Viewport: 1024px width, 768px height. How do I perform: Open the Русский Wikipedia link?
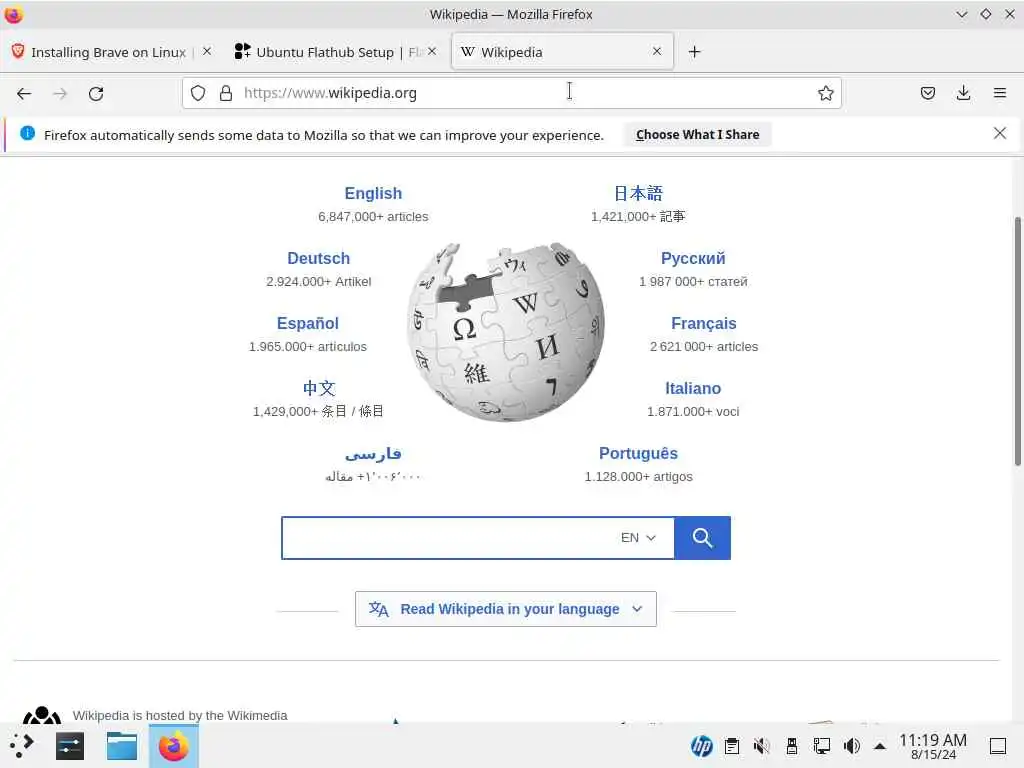tap(693, 258)
